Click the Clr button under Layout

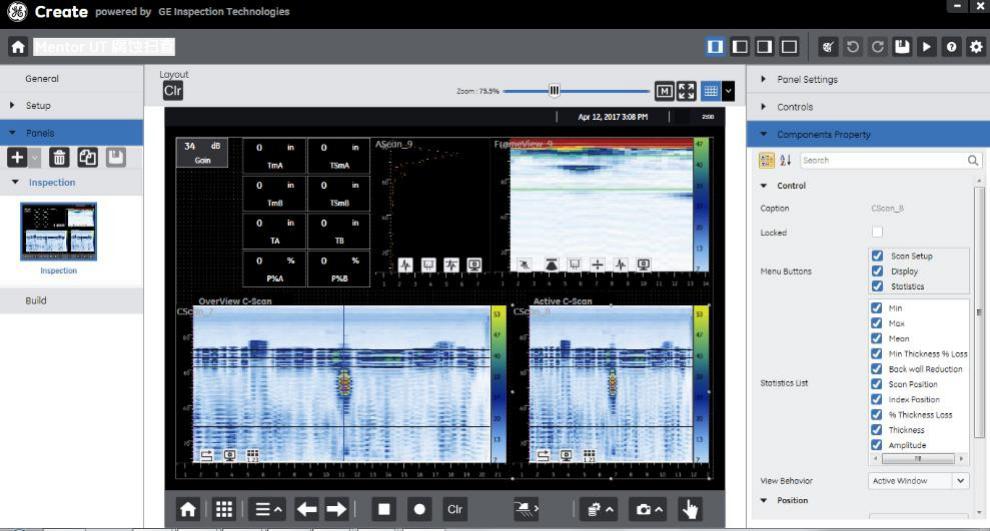coord(173,91)
